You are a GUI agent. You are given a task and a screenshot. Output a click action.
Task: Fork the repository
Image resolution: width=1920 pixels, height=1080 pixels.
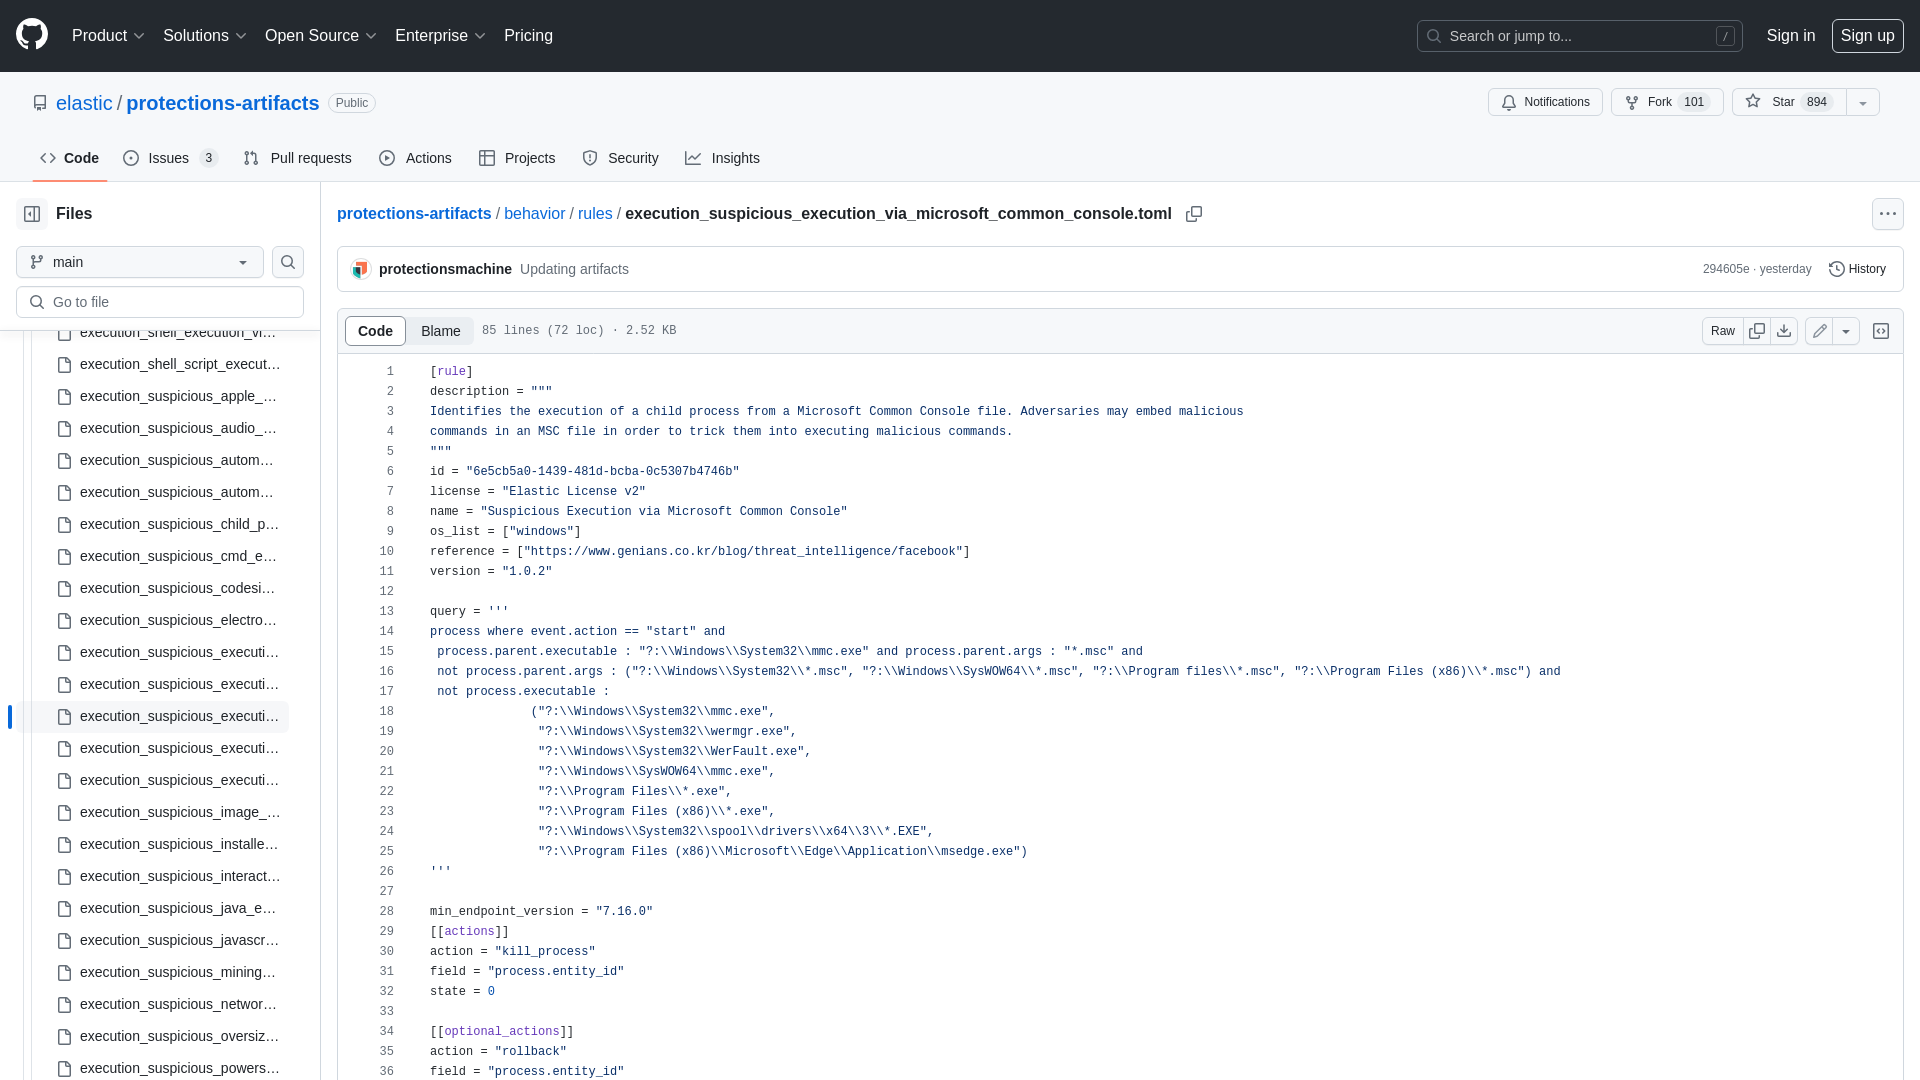click(x=1667, y=102)
